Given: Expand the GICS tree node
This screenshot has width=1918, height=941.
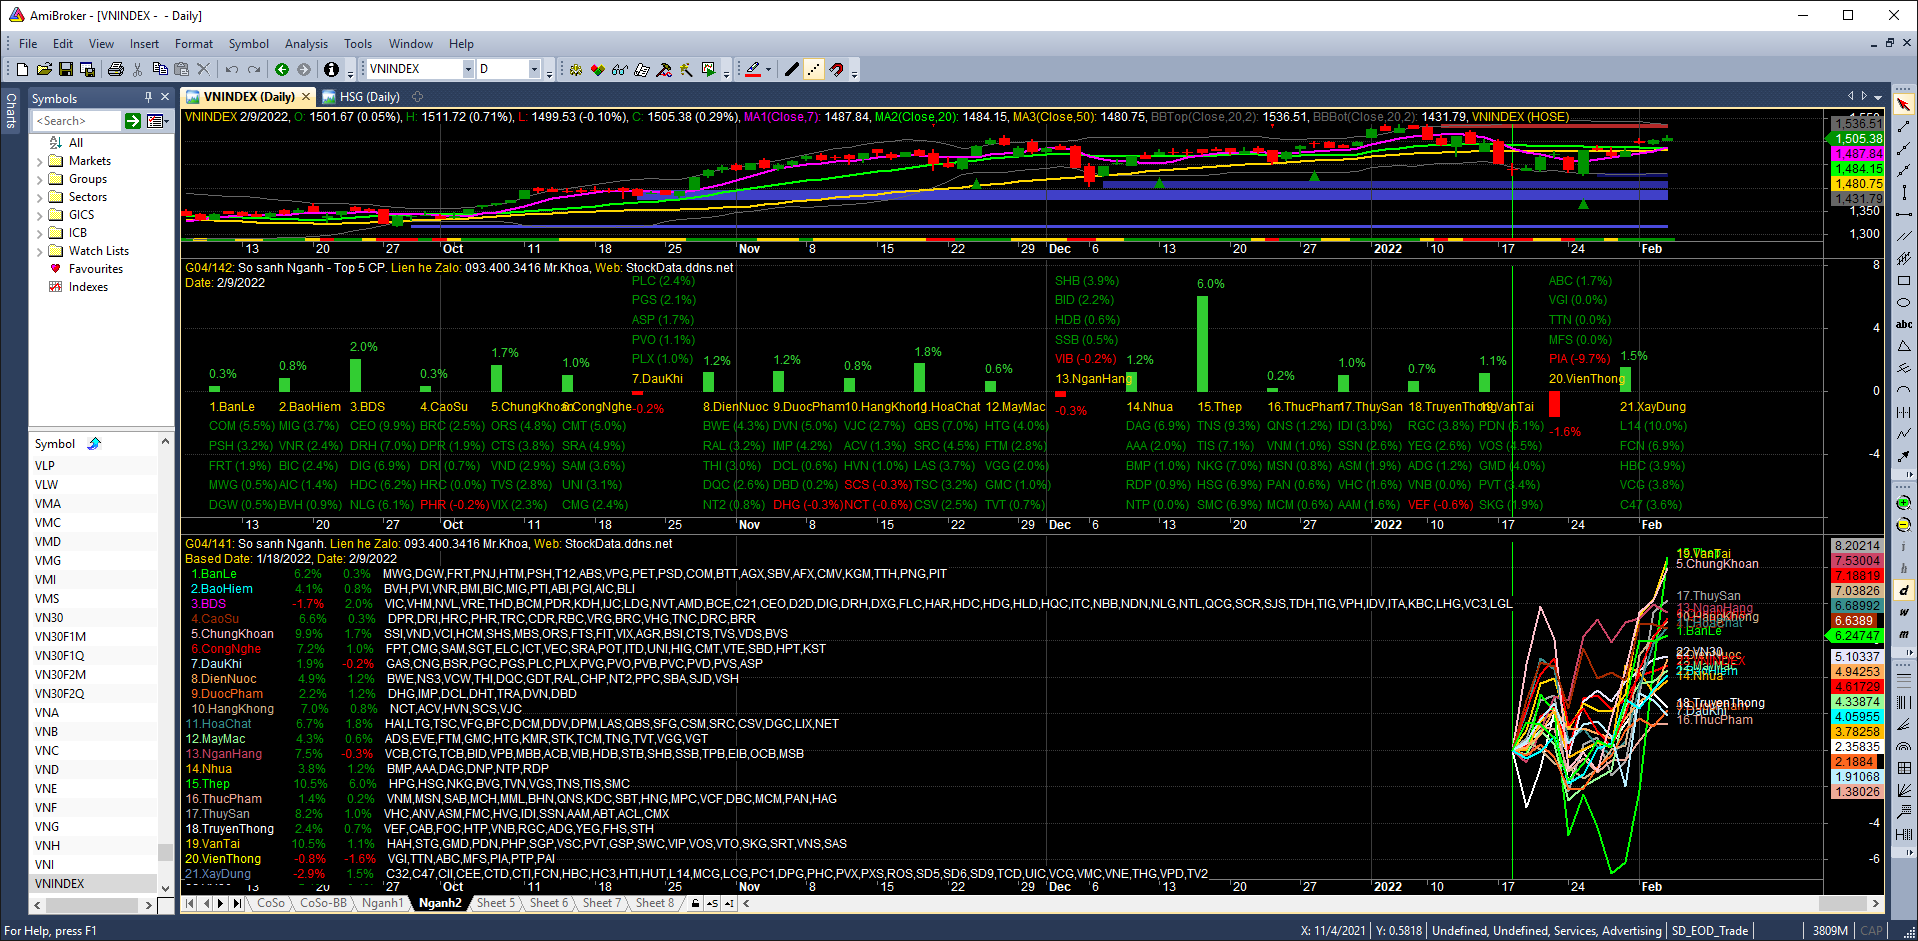Looking at the screenshot, I should click(x=40, y=216).
